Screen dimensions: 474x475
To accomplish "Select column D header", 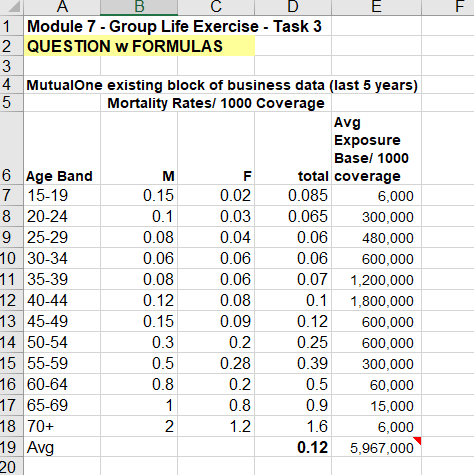I will (x=293, y=7).
